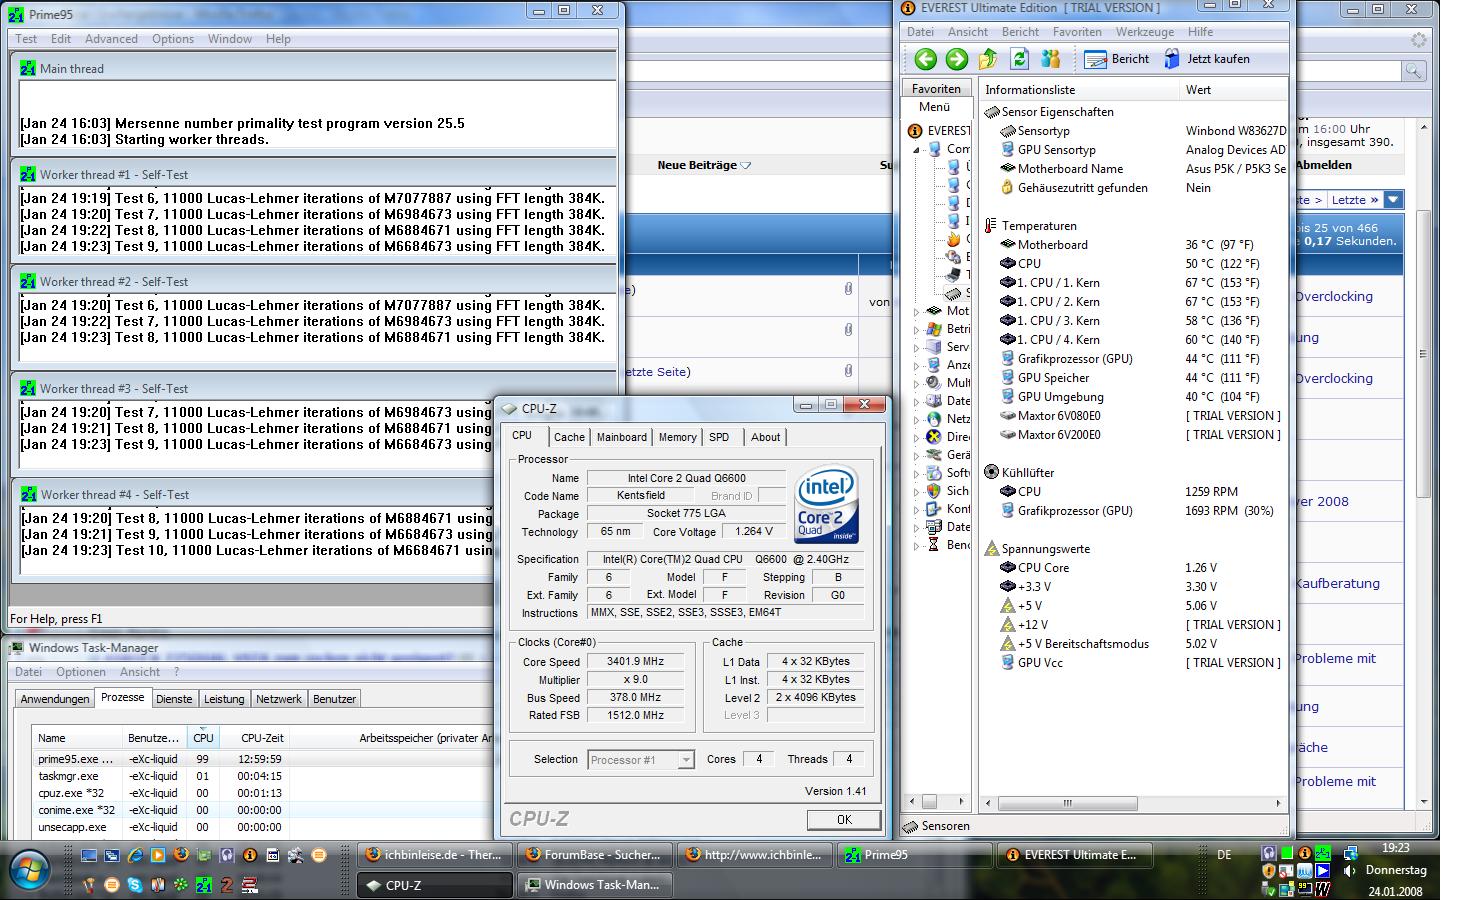
Task: Switch to Favoriten tab in EVEREST sidebar
Action: (936, 89)
